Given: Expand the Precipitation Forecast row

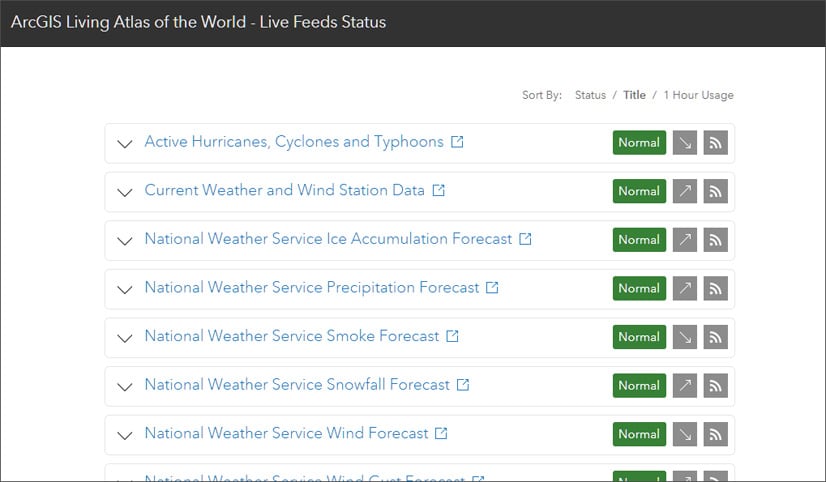Looking at the screenshot, I should [x=125, y=289].
